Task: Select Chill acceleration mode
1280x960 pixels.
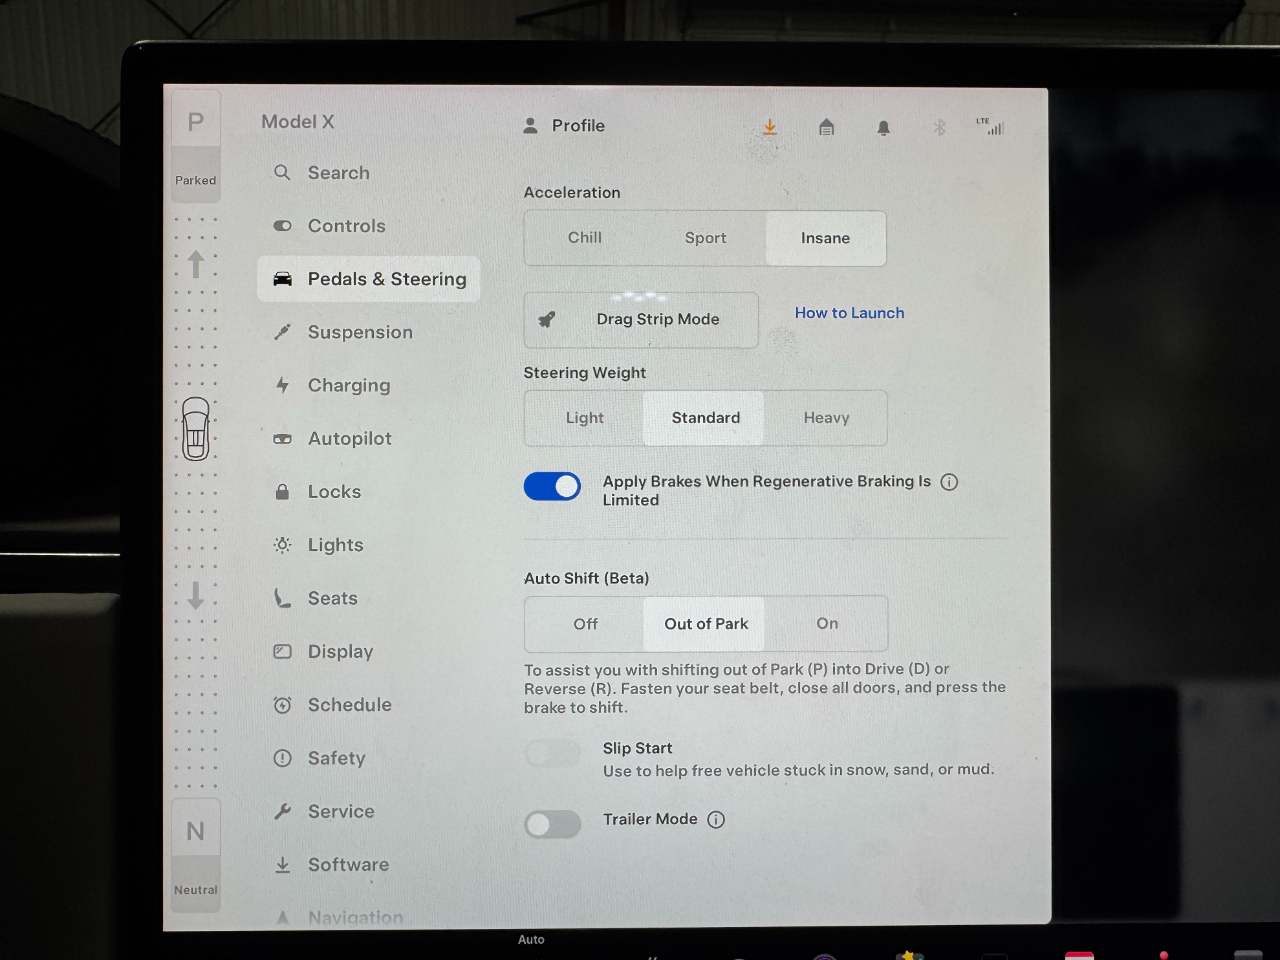Action: point(585,238)
